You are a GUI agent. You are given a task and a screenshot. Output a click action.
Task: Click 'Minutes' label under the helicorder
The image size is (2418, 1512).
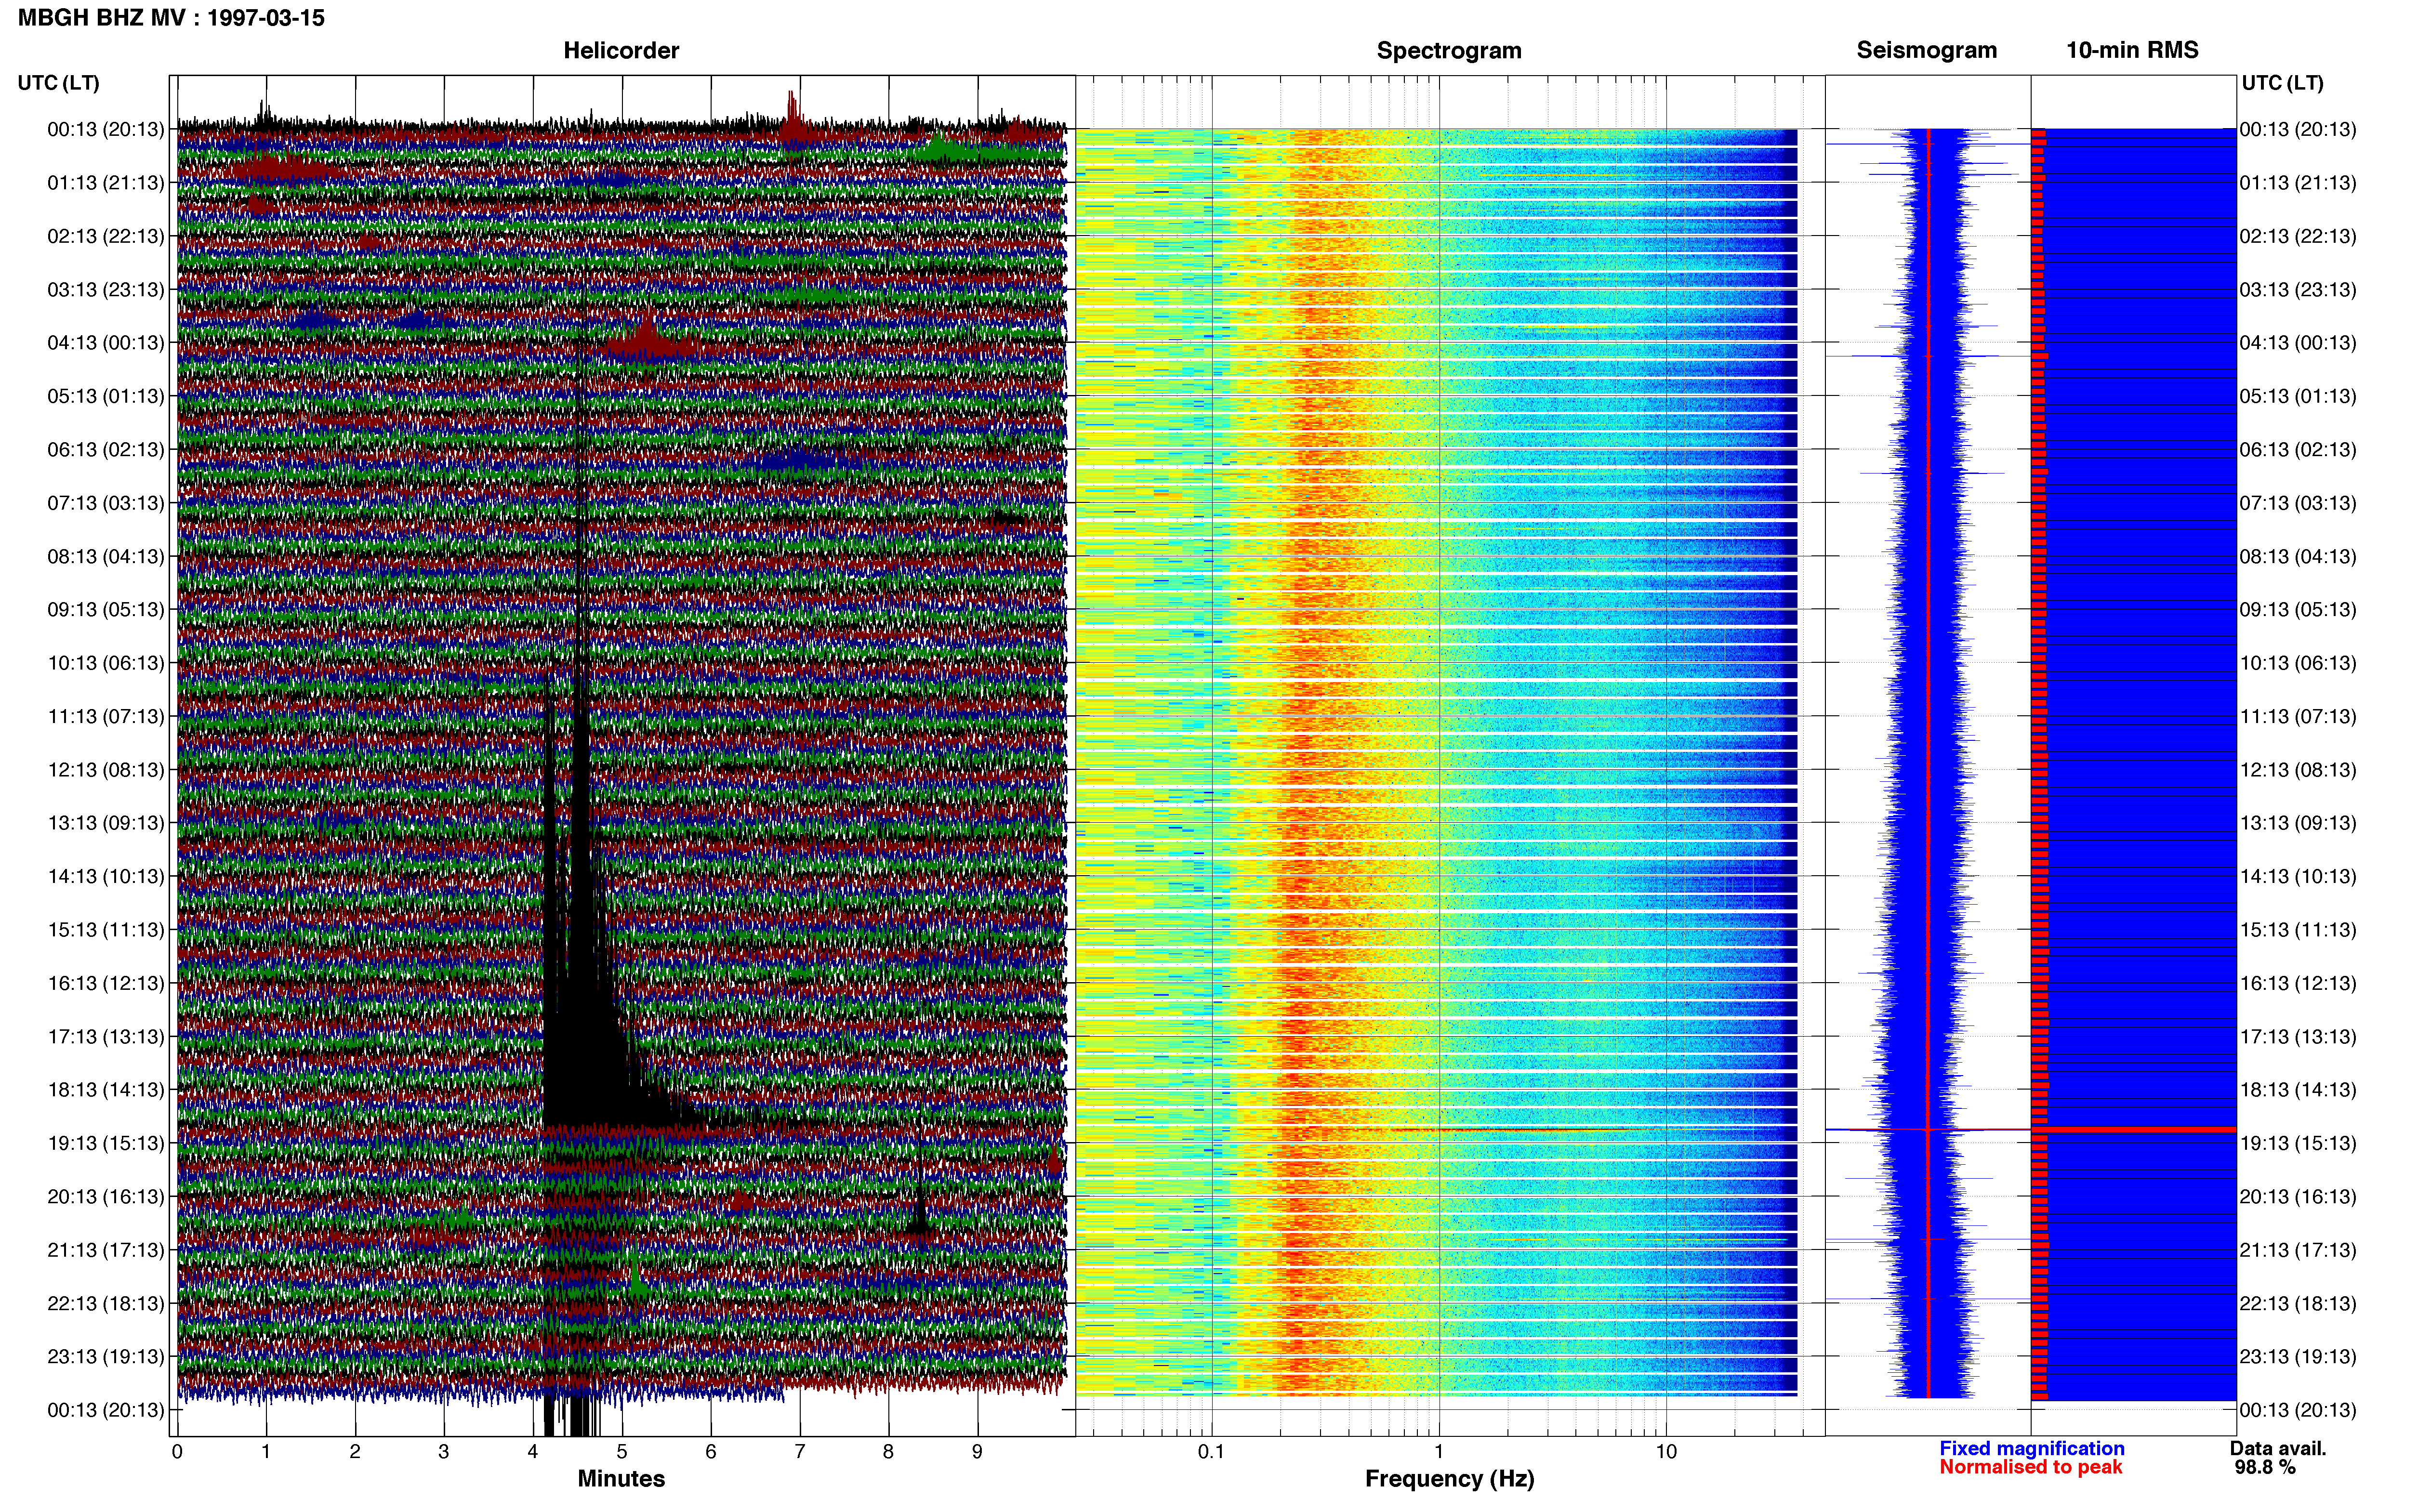click(621, 1479)
